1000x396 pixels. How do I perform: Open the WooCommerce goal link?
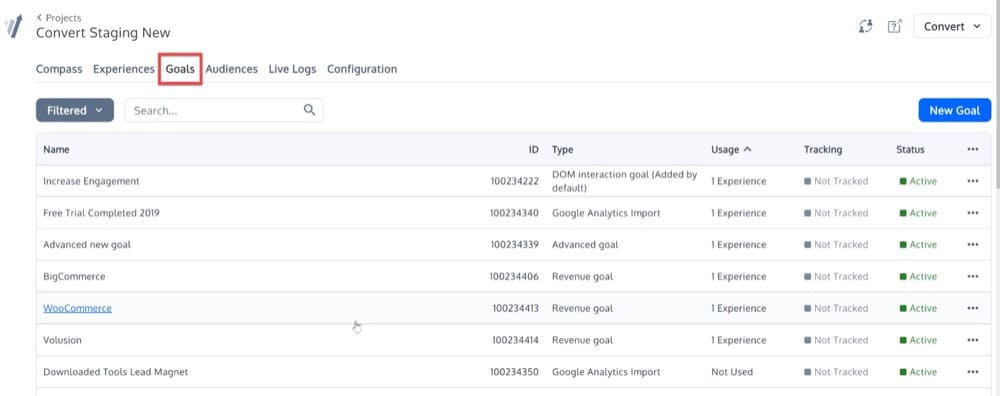pyautogui.click(x=77, y=309)
